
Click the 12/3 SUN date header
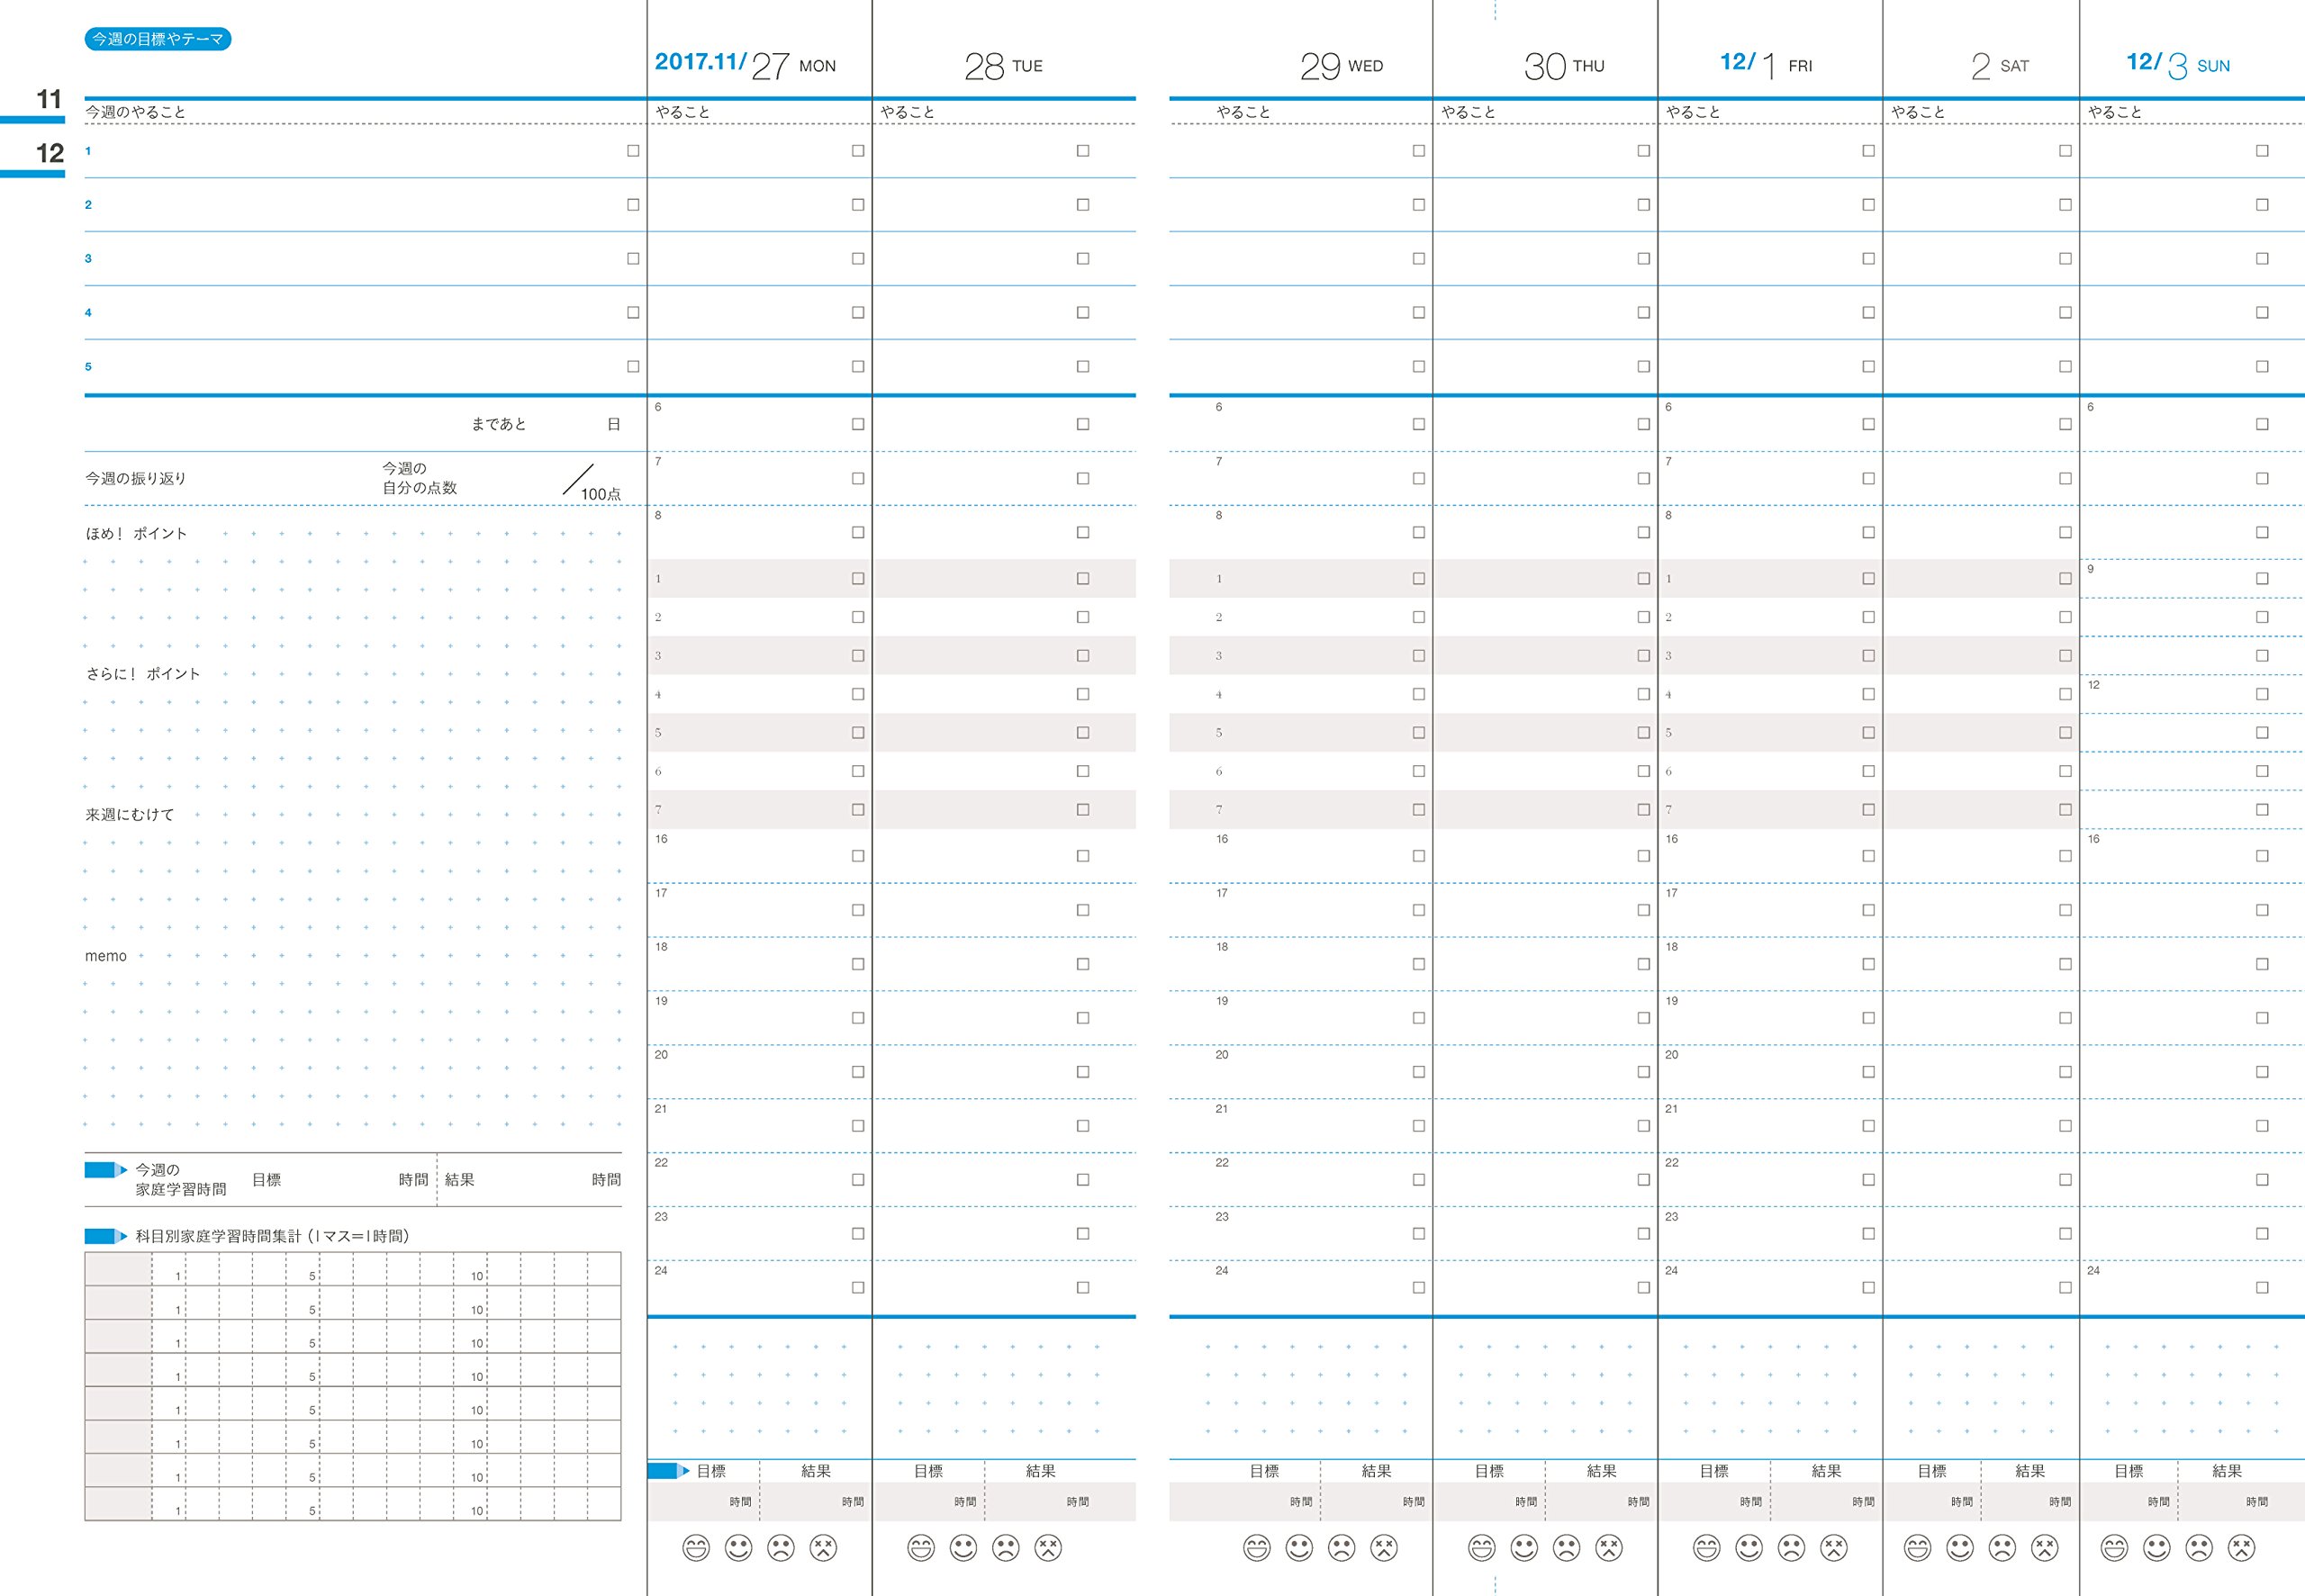point(2178,64)
